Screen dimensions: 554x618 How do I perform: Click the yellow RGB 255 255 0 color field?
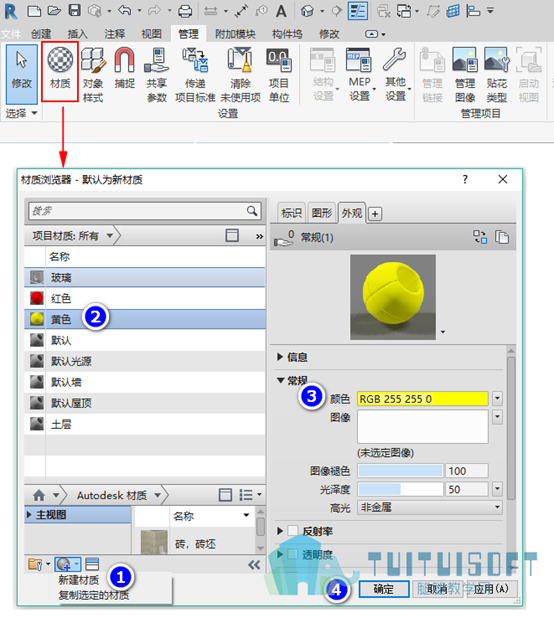point(422,399)
